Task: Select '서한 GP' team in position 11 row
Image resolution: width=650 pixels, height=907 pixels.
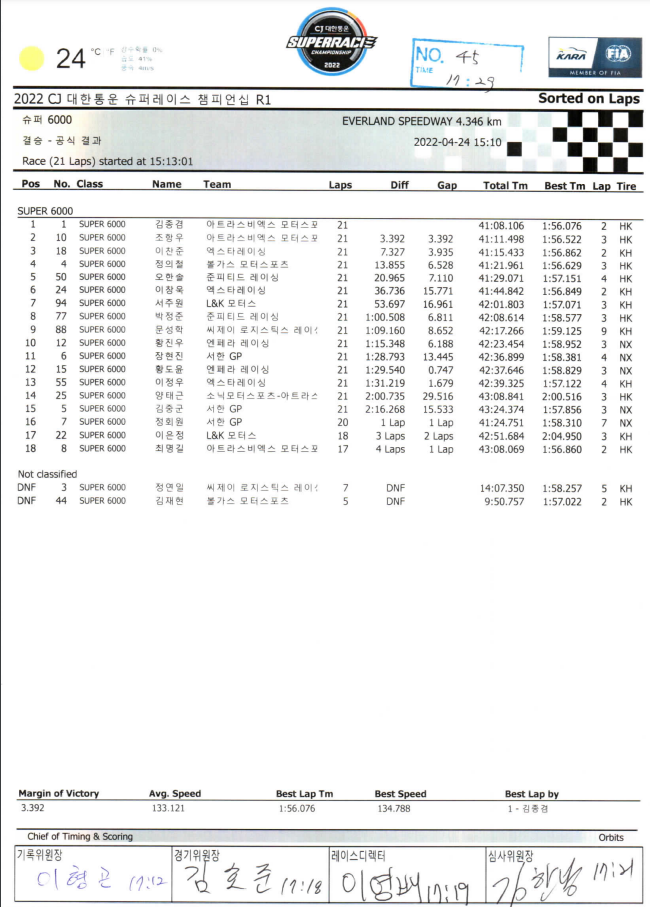Action: [224, 356]
